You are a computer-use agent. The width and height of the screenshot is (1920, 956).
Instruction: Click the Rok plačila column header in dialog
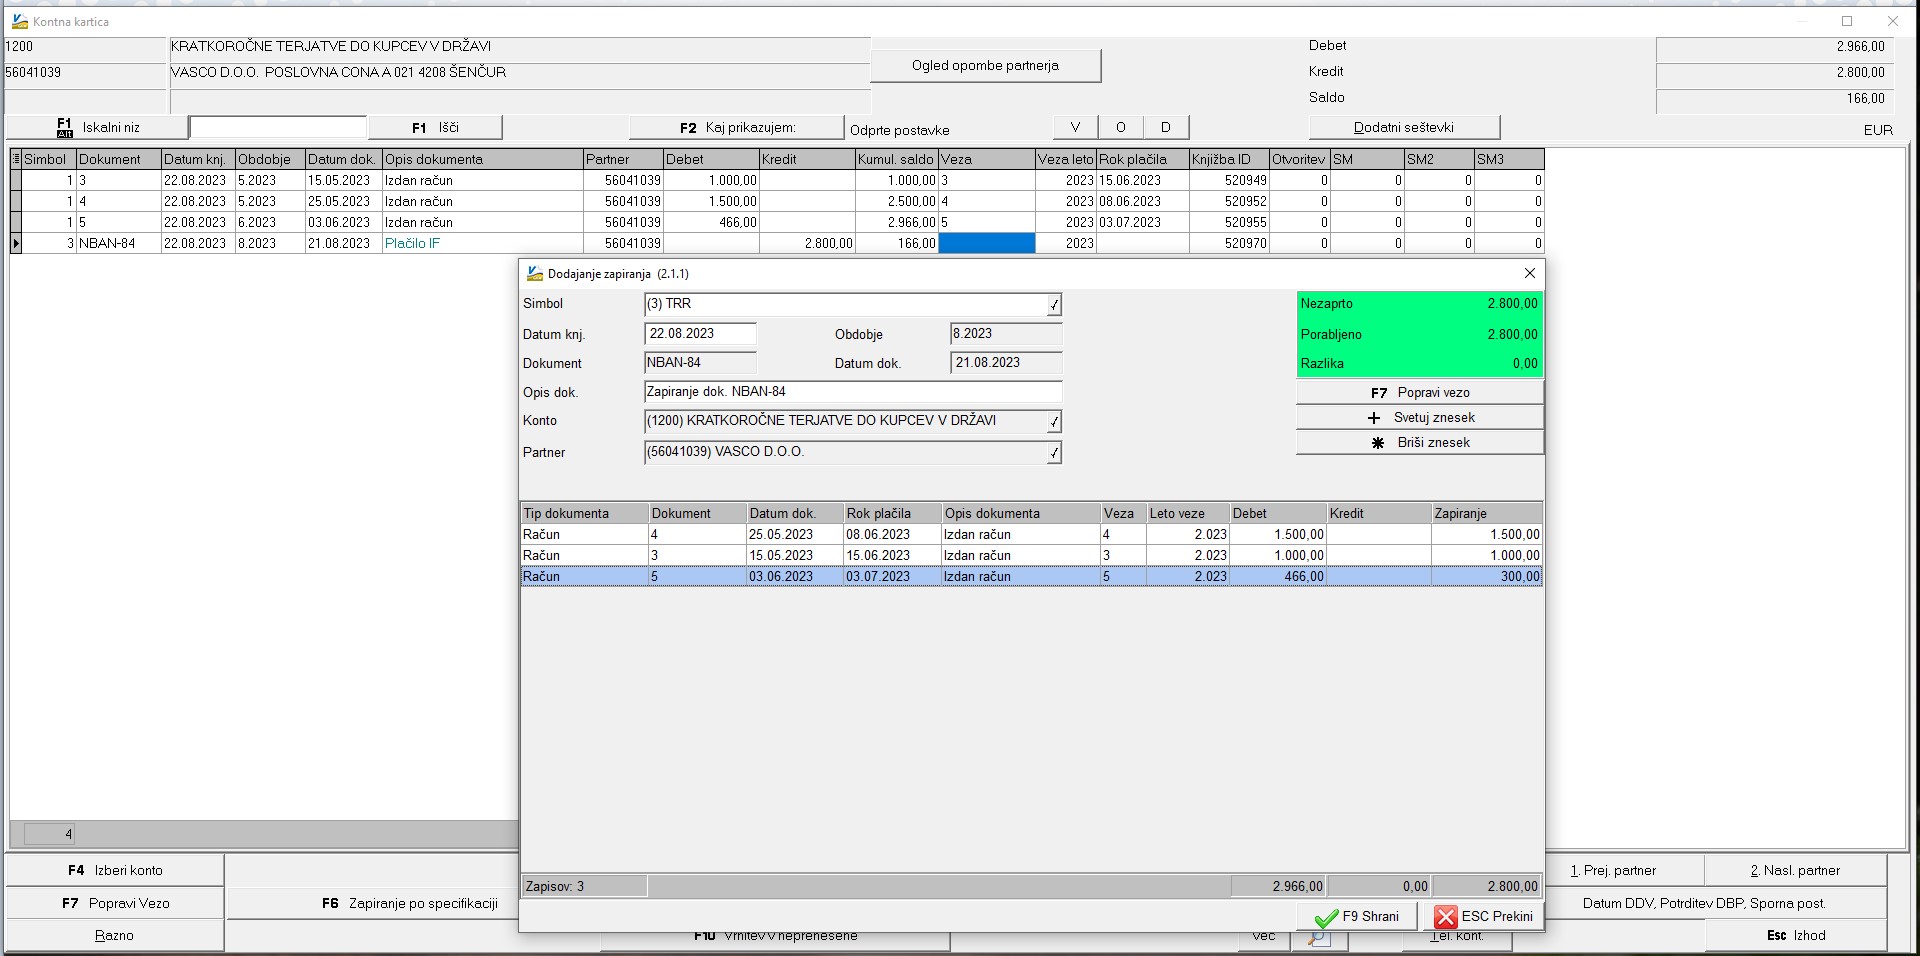[892, 513]
